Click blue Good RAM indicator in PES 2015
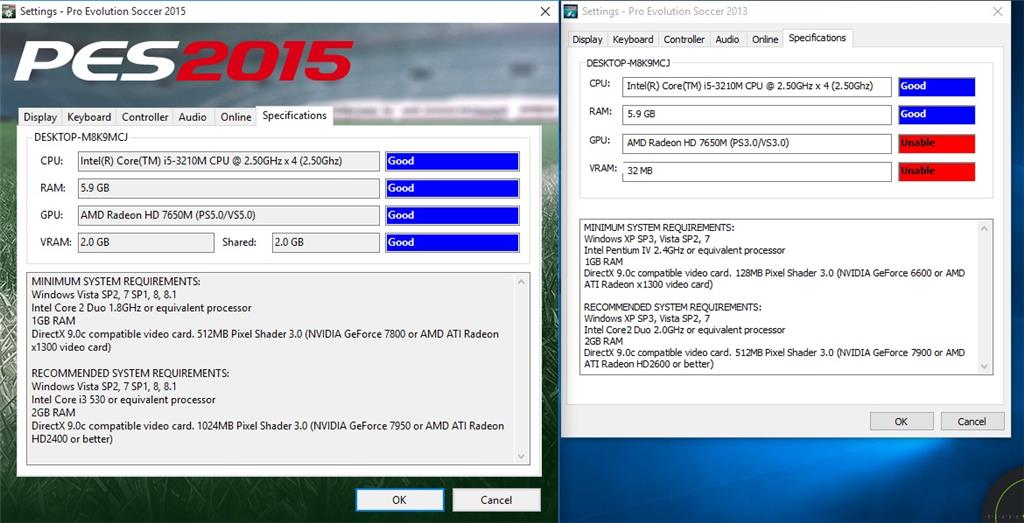The width and height of the screenshot is (1024, 523). 453,188
